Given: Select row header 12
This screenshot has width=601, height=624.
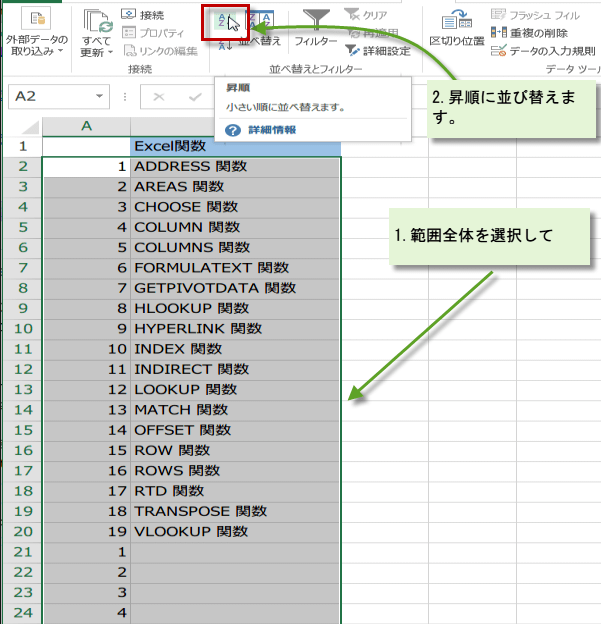Looking at the screenshot, I should 23,369.
